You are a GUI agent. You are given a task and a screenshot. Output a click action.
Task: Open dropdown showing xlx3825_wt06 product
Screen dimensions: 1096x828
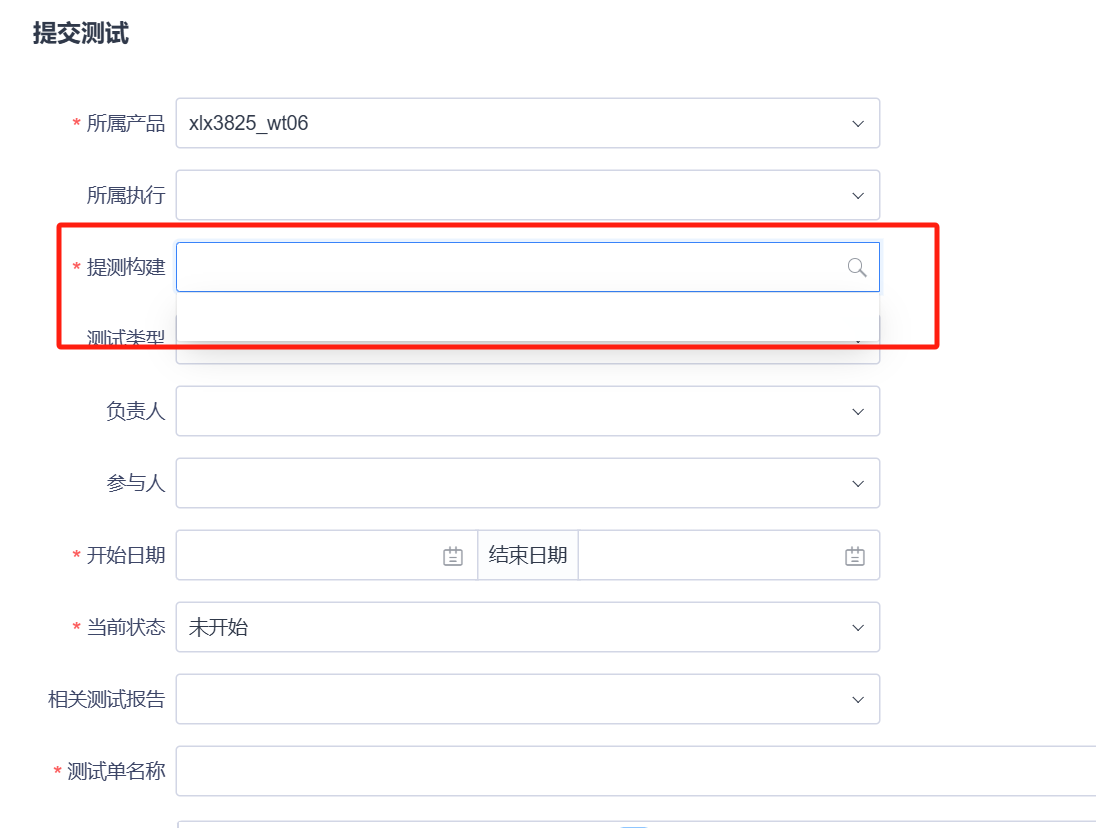(x=500, y=124)
